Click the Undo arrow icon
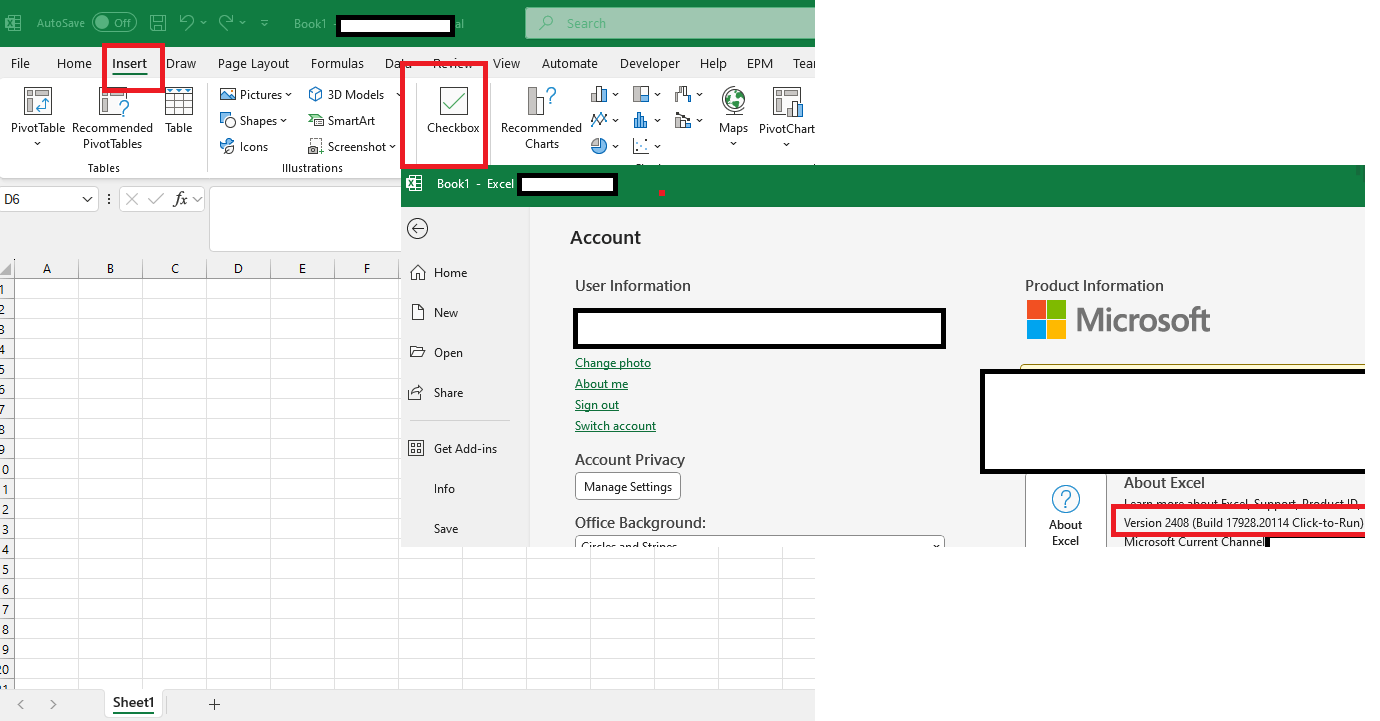The width and height of the screenshot is (1380, 721). [x=187, y=22]
